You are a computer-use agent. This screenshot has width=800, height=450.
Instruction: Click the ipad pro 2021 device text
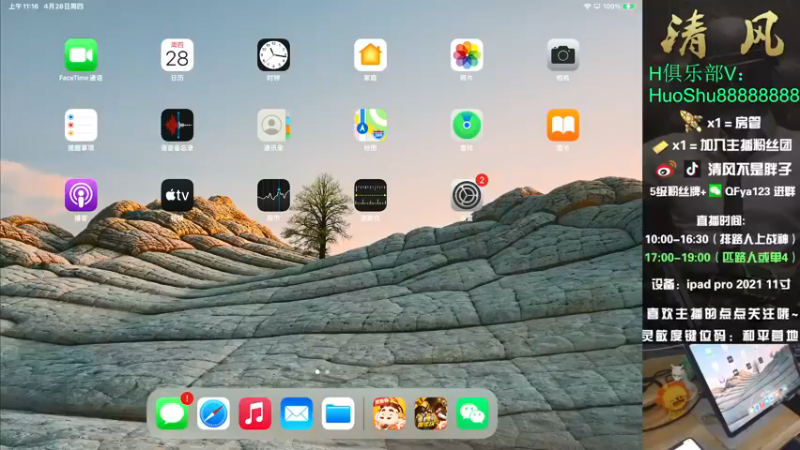click(737, 285)
